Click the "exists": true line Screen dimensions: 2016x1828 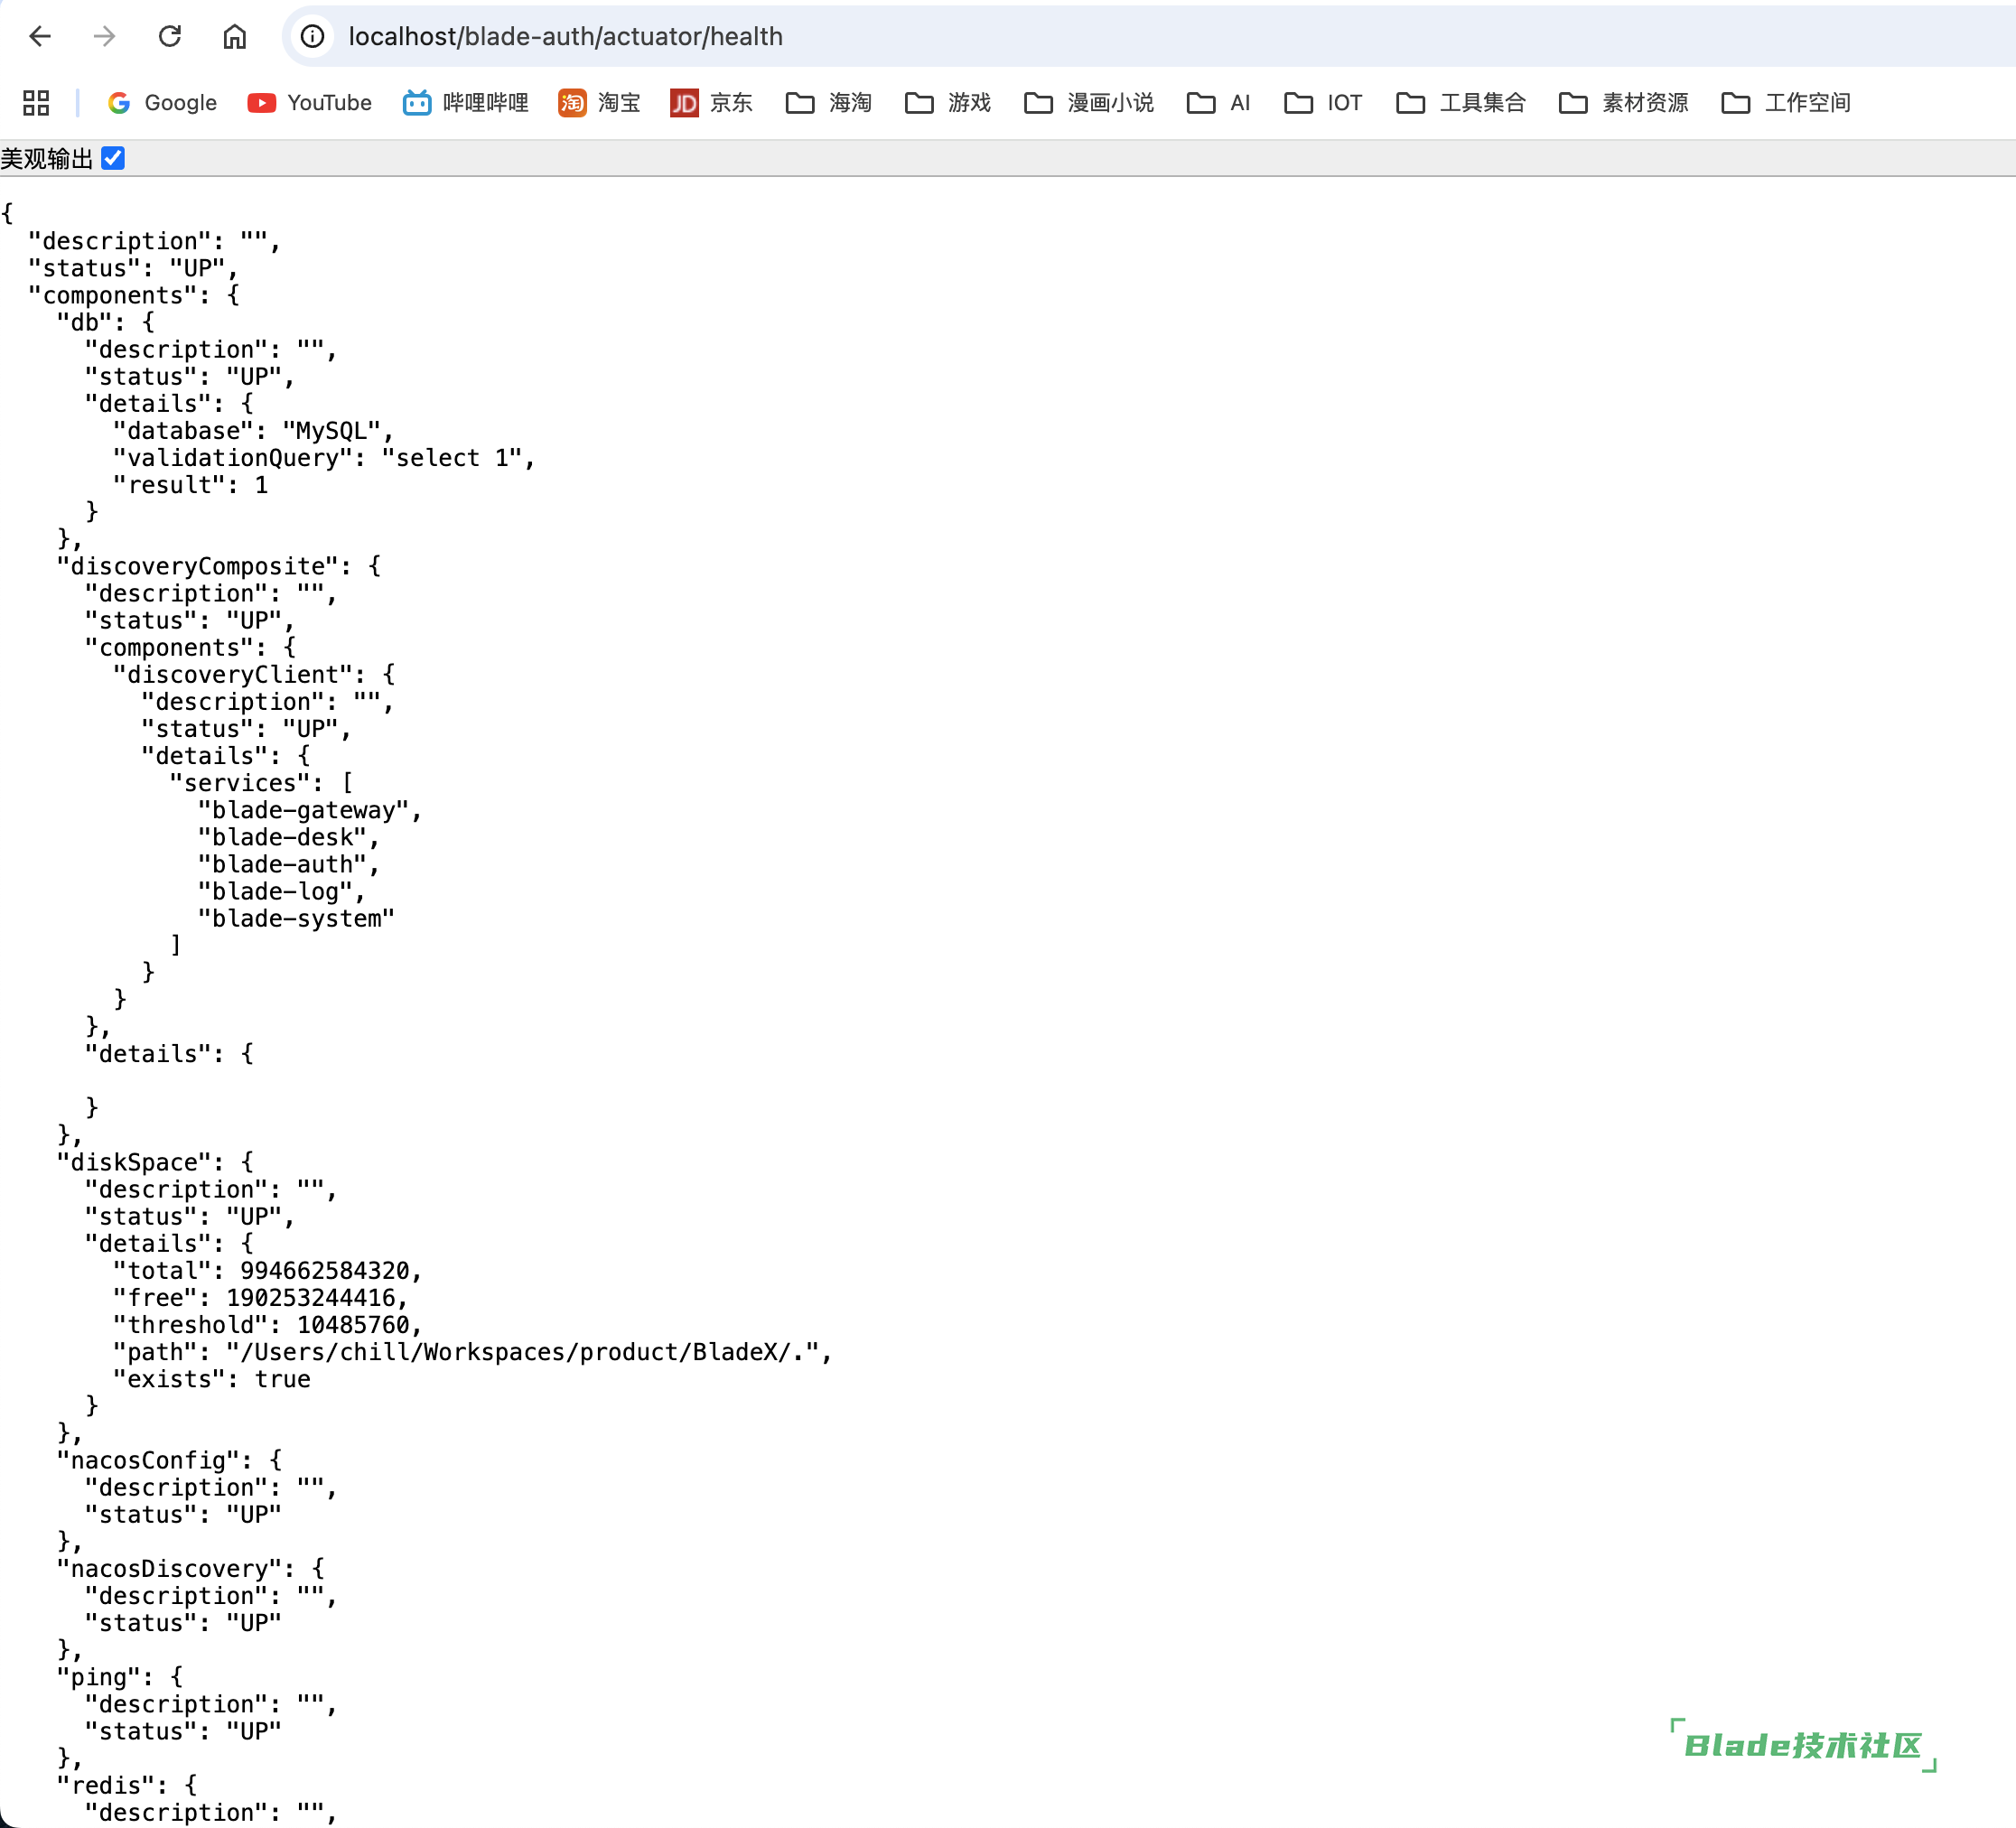coord(212,1379)
